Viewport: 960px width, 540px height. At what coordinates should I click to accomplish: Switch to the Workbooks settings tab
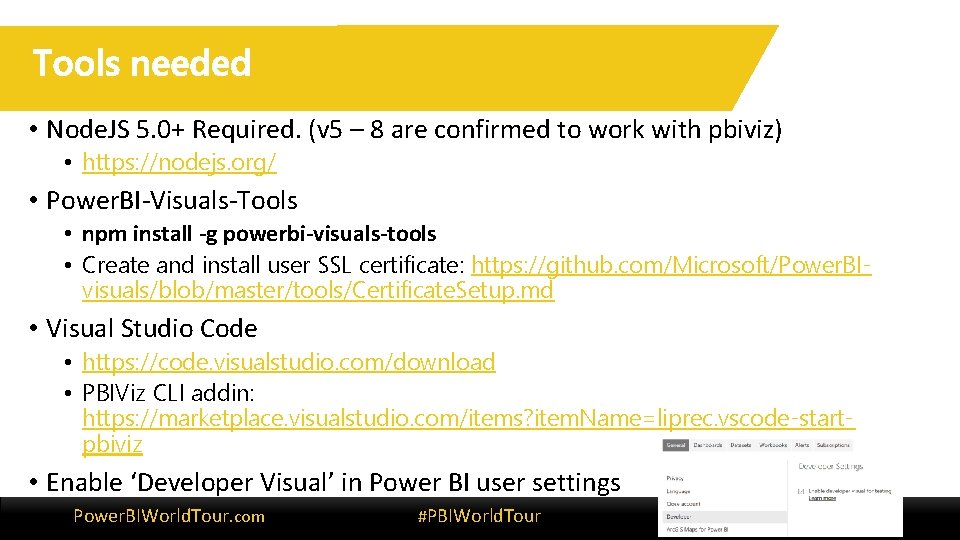(x=773, y=445)
